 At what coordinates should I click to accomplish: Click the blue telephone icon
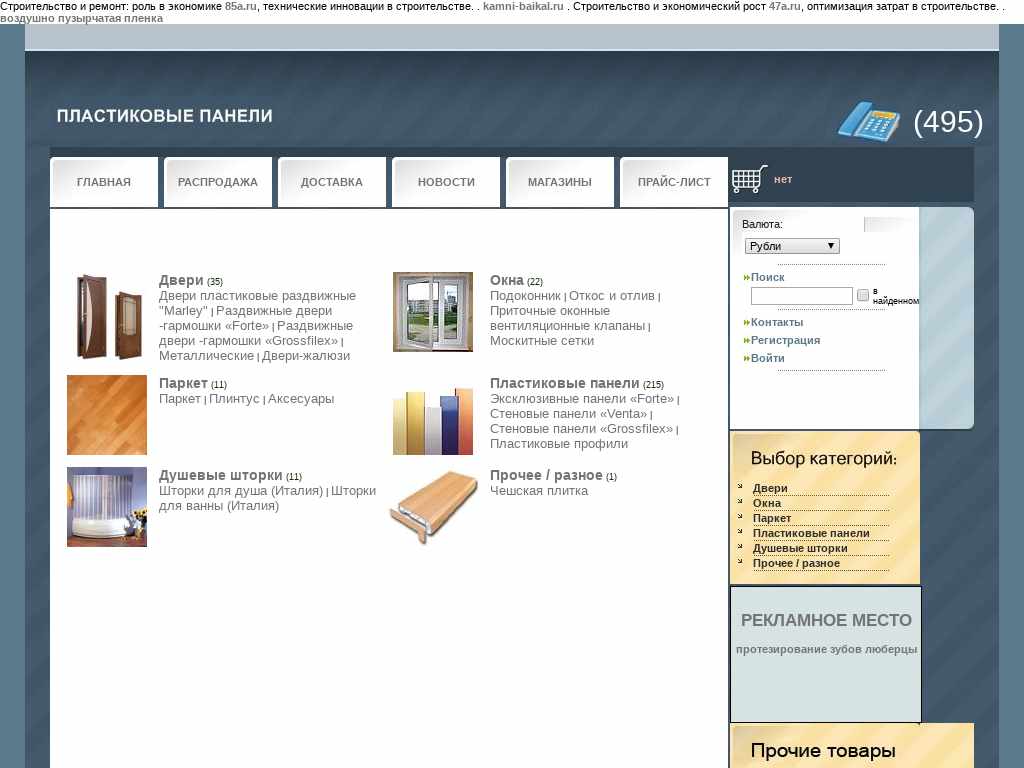pos(868,121)
